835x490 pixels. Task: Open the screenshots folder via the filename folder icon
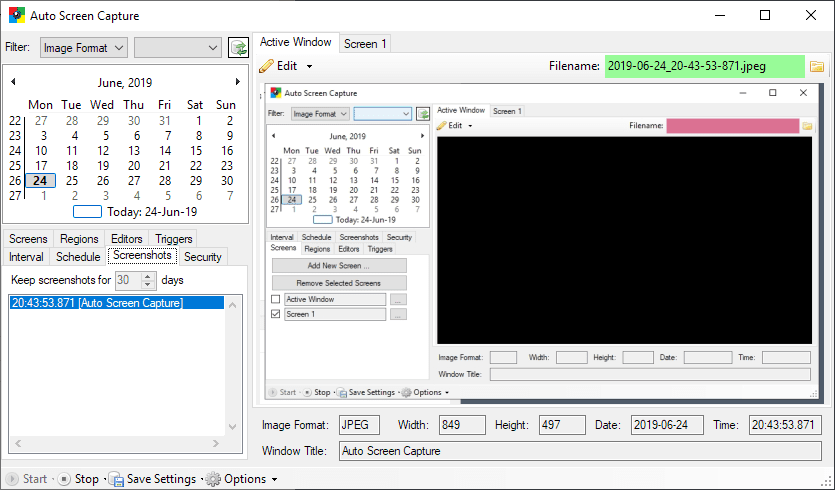coord(817,67)
